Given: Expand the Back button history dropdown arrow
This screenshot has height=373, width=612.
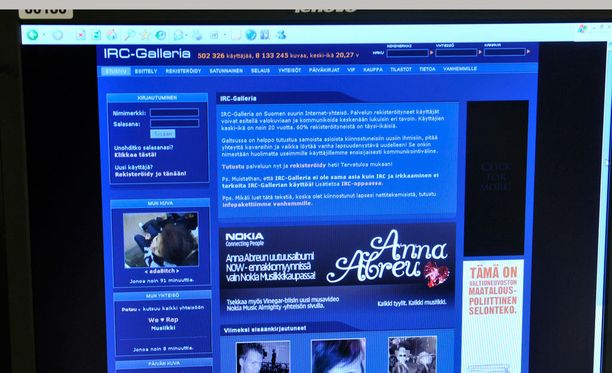Looking at the screenshot, I should click(x=44, y=35).
